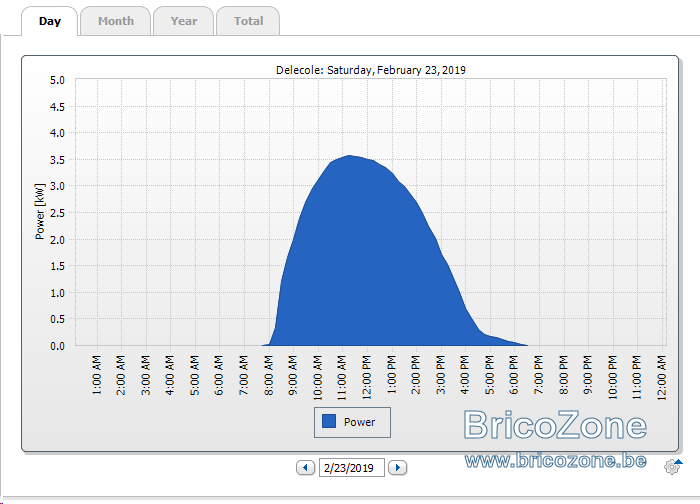Screen dimensions: 700x504
Task: Click the chart title Delecole date
Action: point(371,70)
